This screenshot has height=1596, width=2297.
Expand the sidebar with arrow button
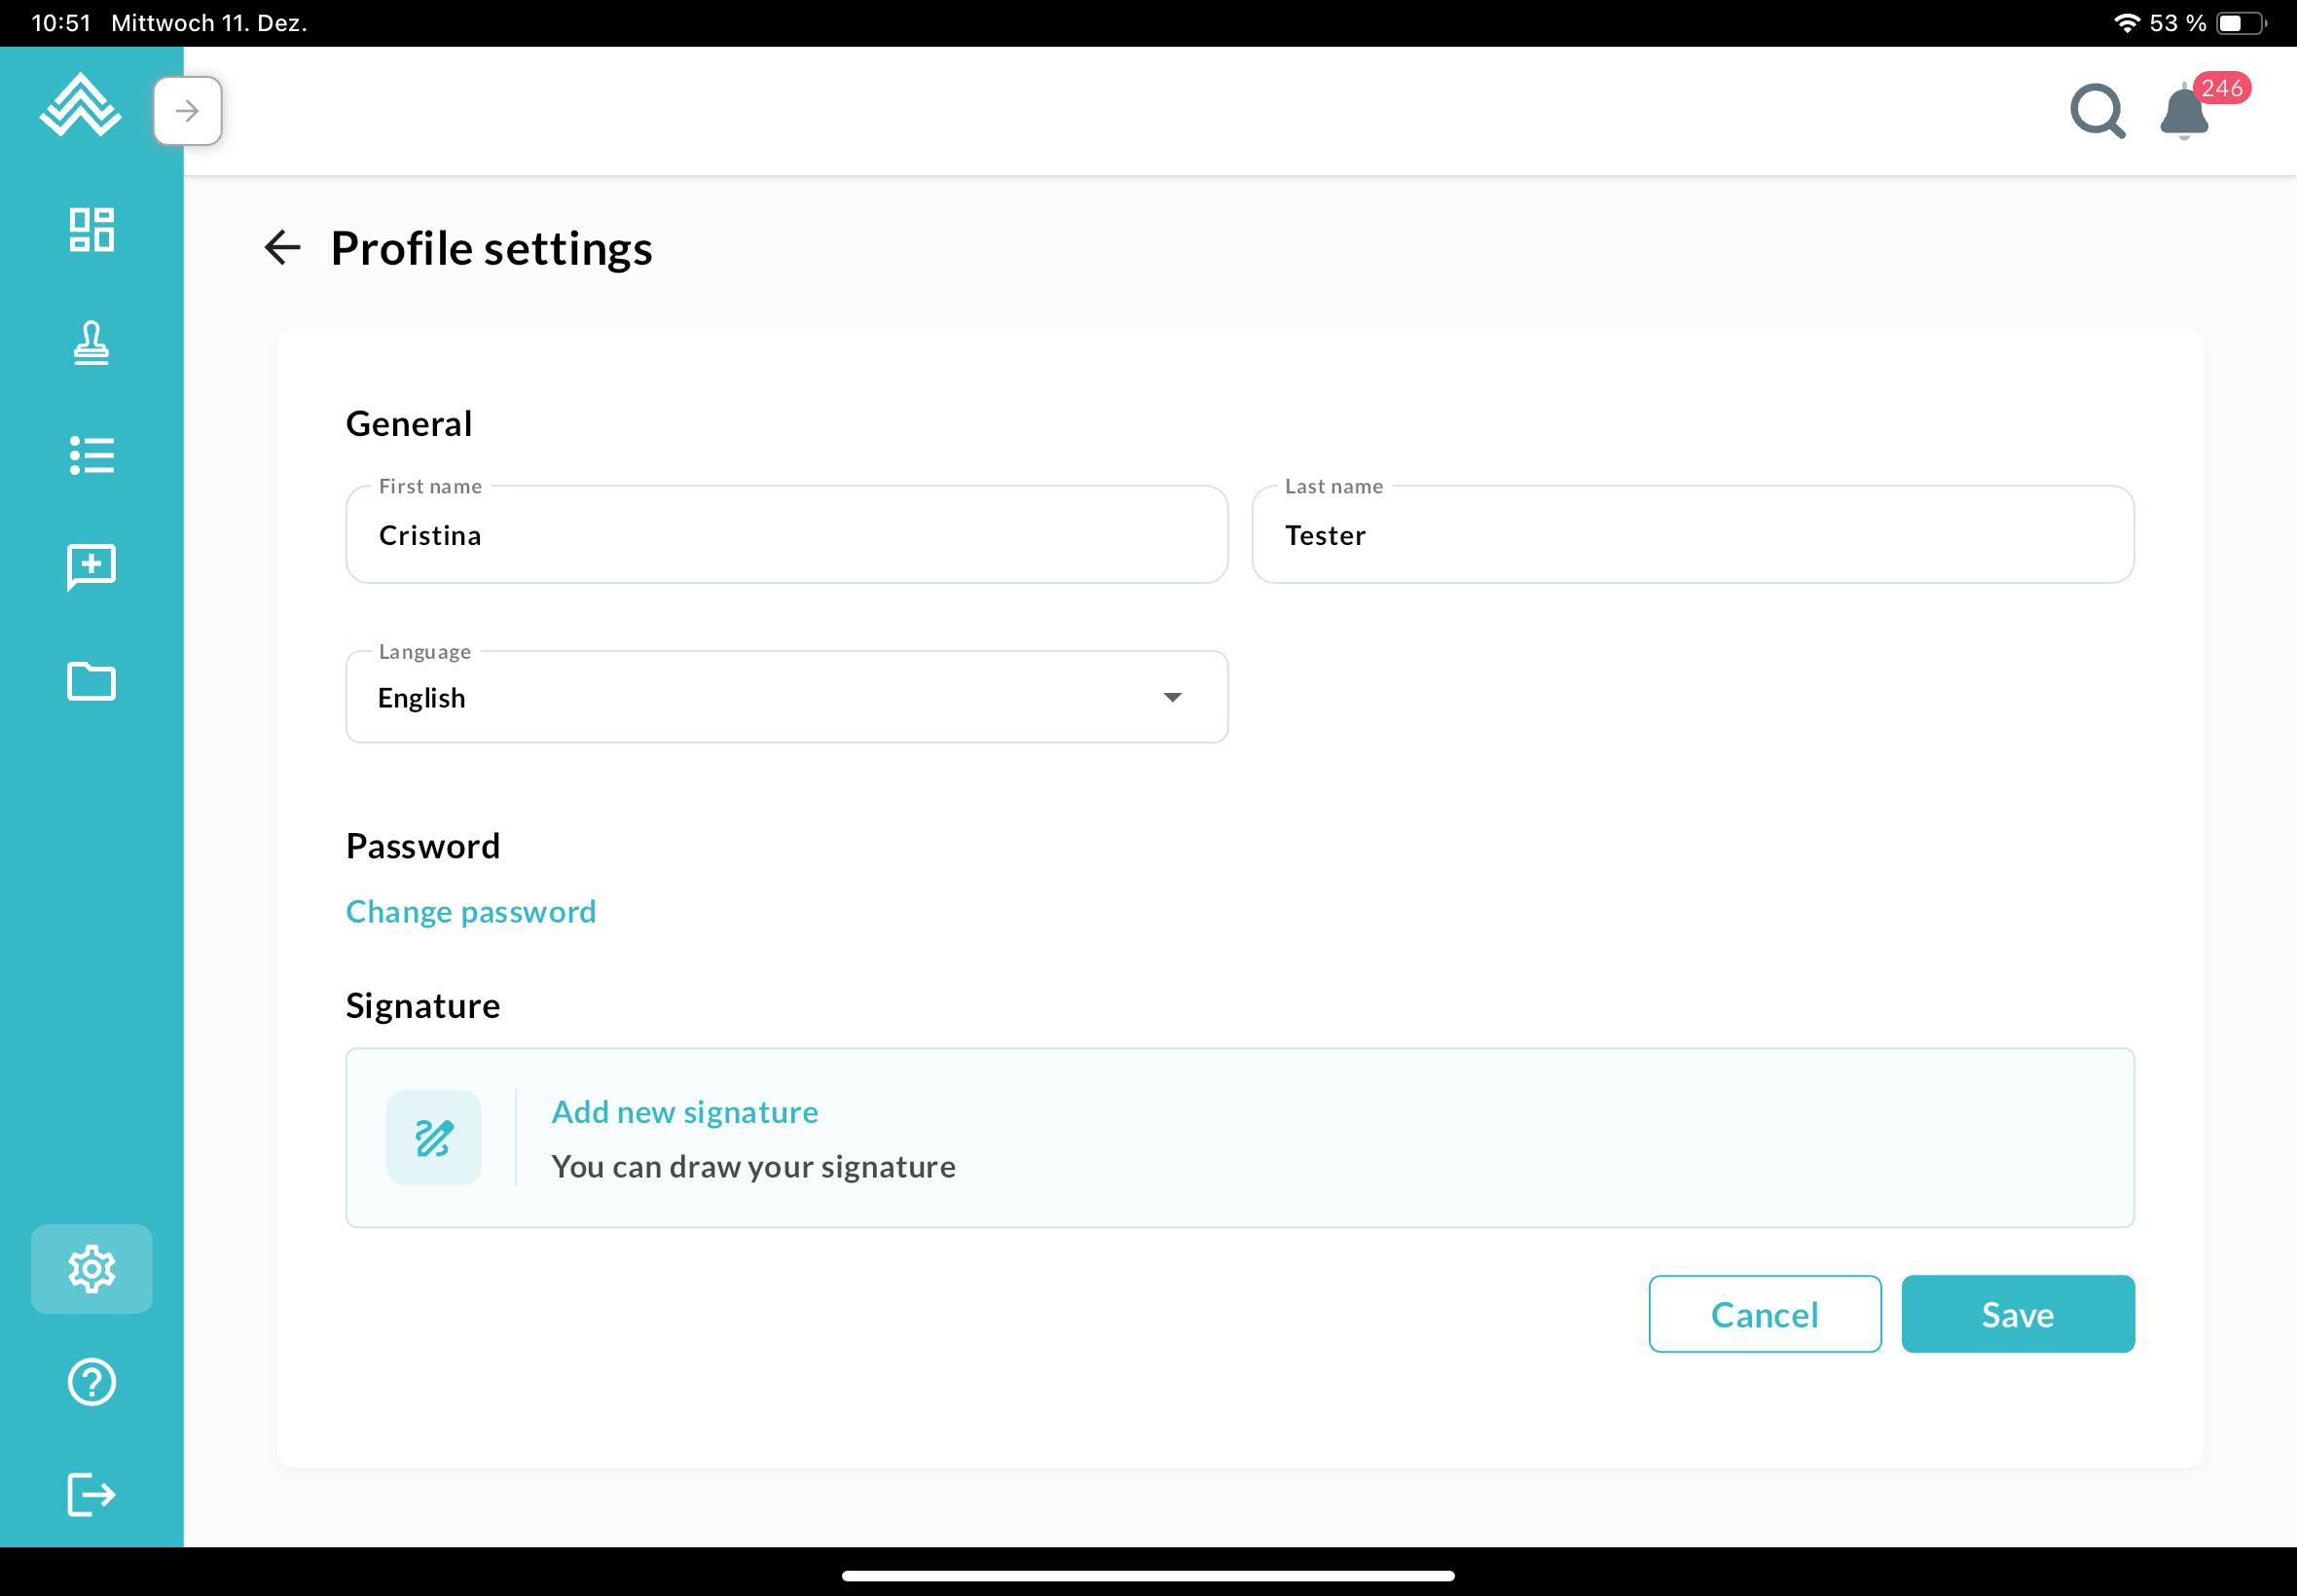[x=187, y=111]
